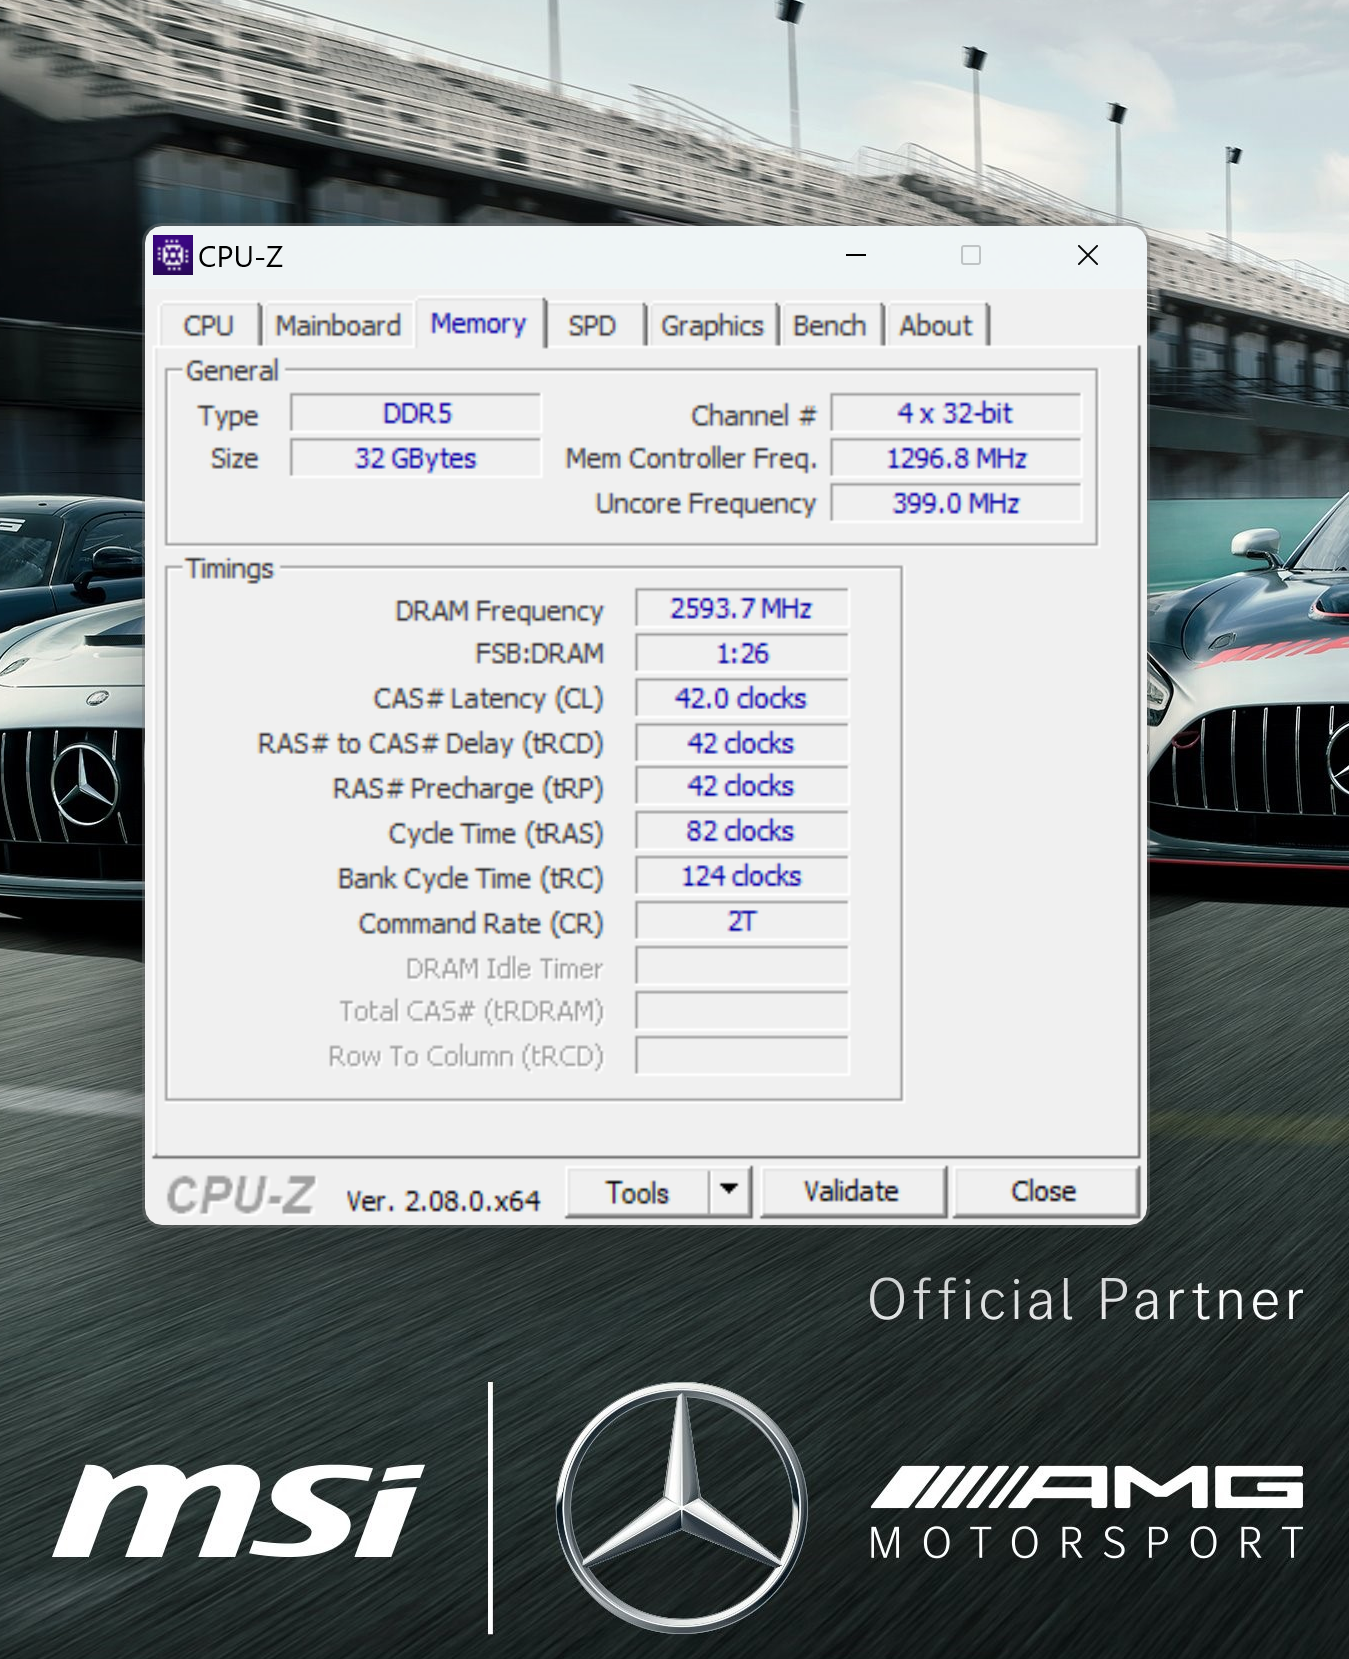Click the Bank Cycle Time (tRC) label

(x=471, y=879)
